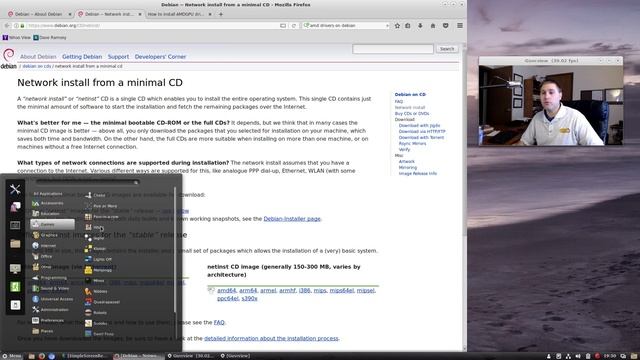
Task: Open the Pocket icon in Firefox toolbar
Action: point(446,25)
